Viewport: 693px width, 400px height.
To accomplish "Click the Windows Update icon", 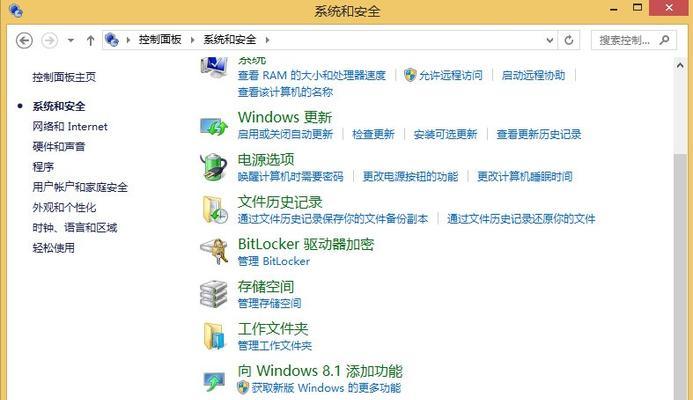I will coord(214,126).
